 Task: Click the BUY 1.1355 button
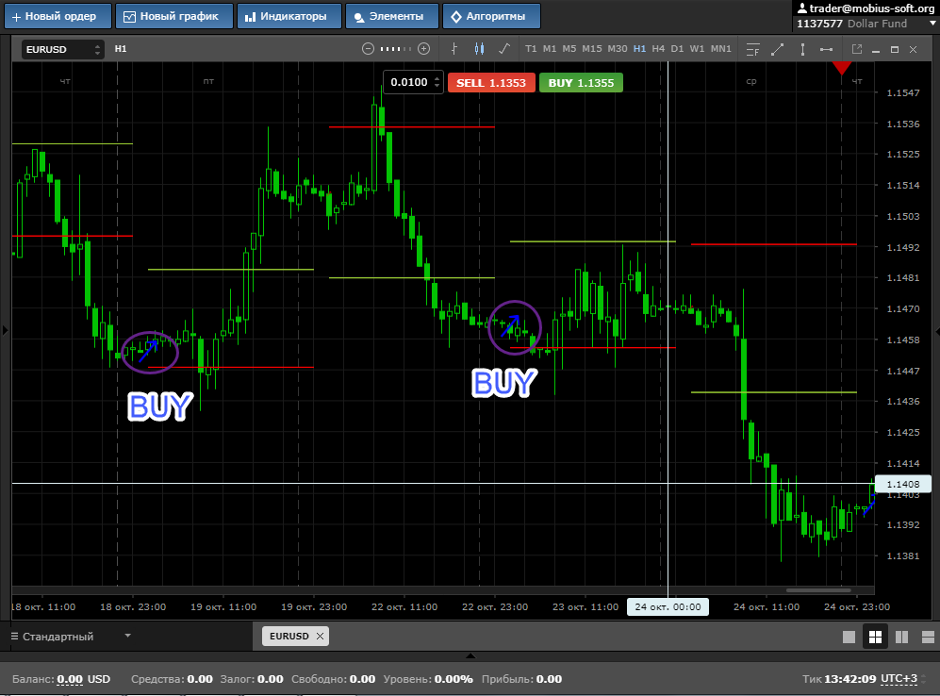coord(581,83)
